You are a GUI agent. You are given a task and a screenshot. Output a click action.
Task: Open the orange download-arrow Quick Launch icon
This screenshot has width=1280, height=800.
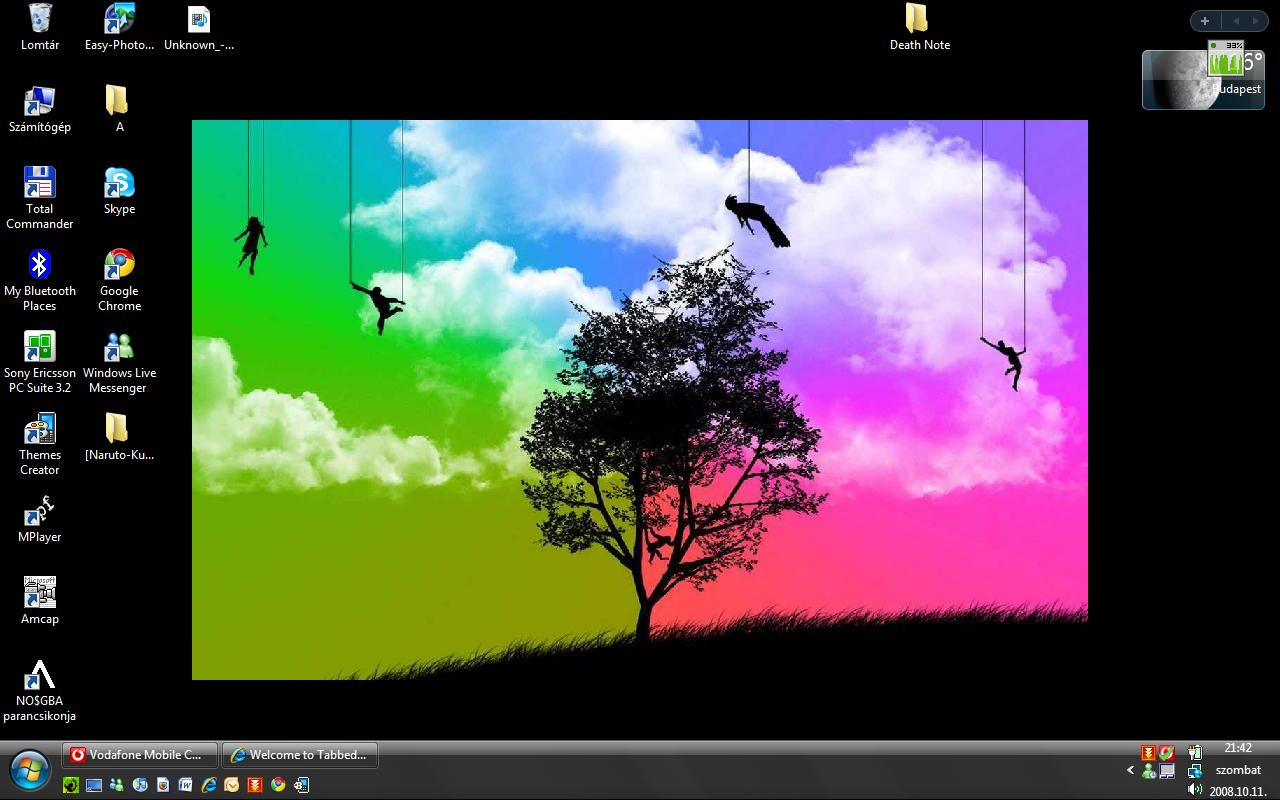[x=255, y=785]
